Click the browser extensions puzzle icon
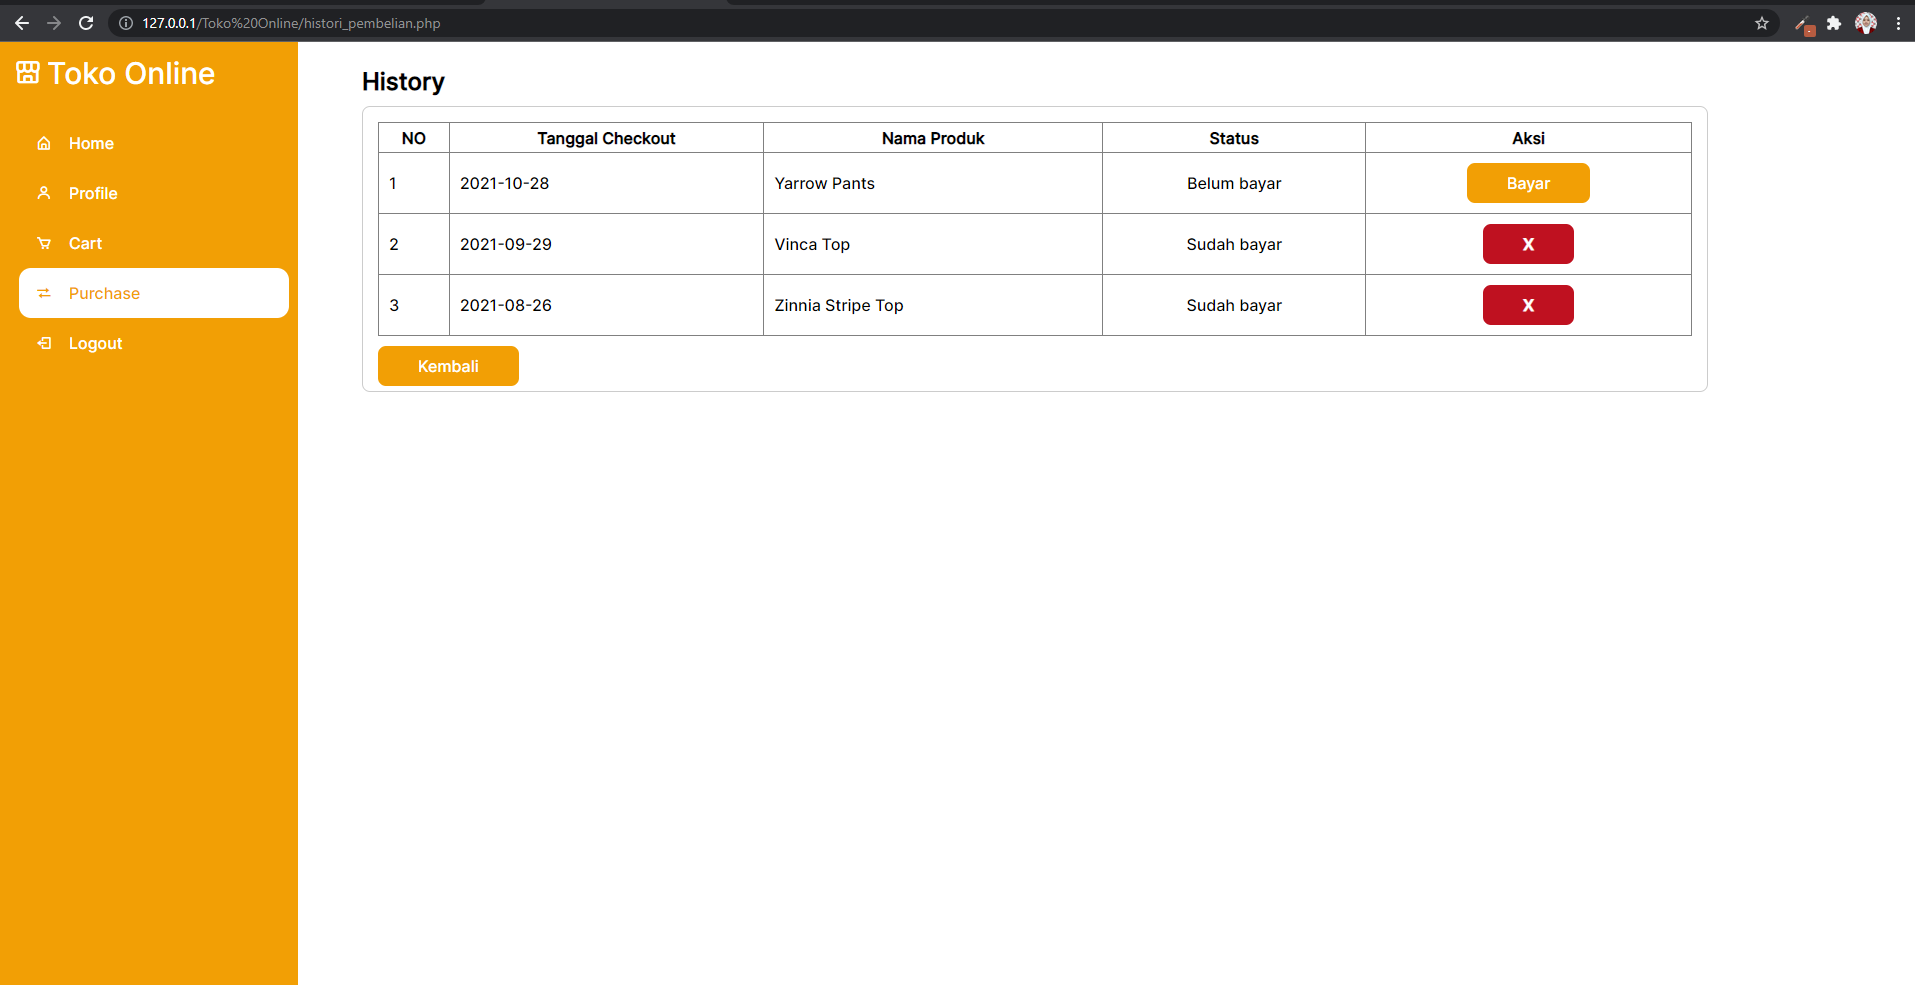This screenshot has height=985, width=1915. [x=1834, y=22]
